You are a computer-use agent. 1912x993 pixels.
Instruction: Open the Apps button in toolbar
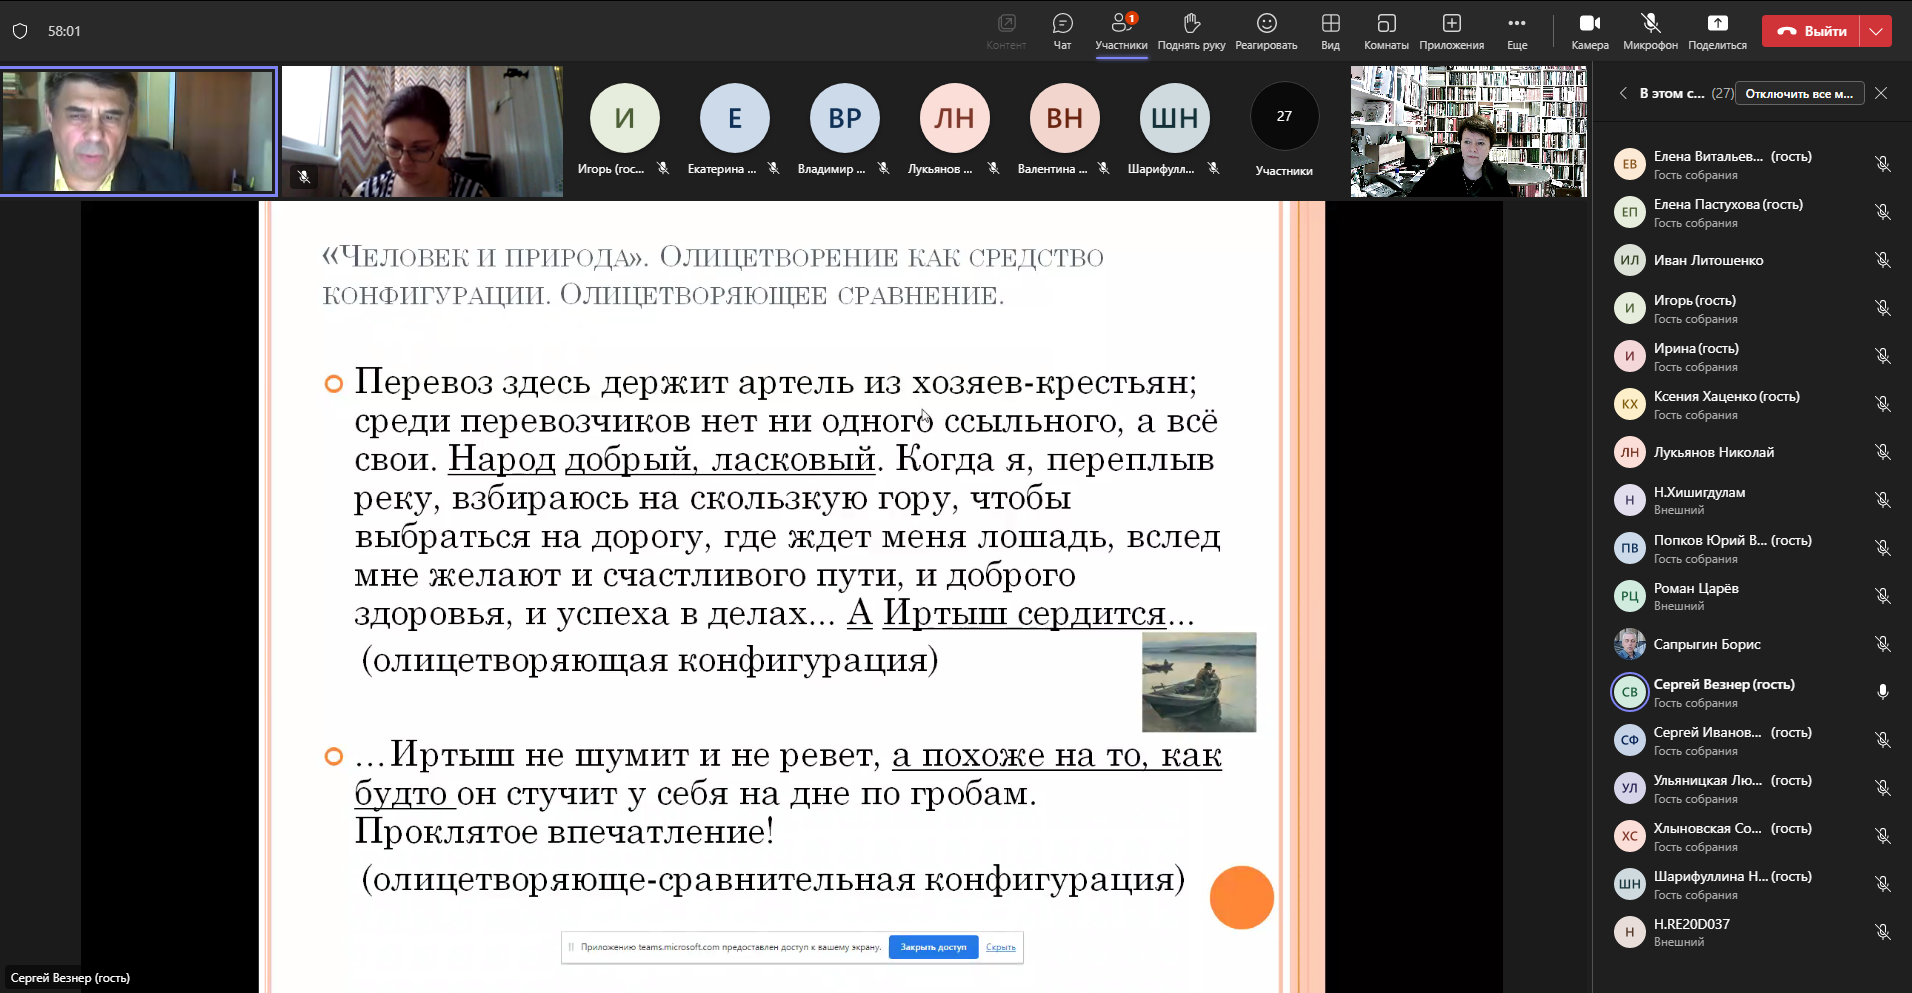coord(1451,30)
